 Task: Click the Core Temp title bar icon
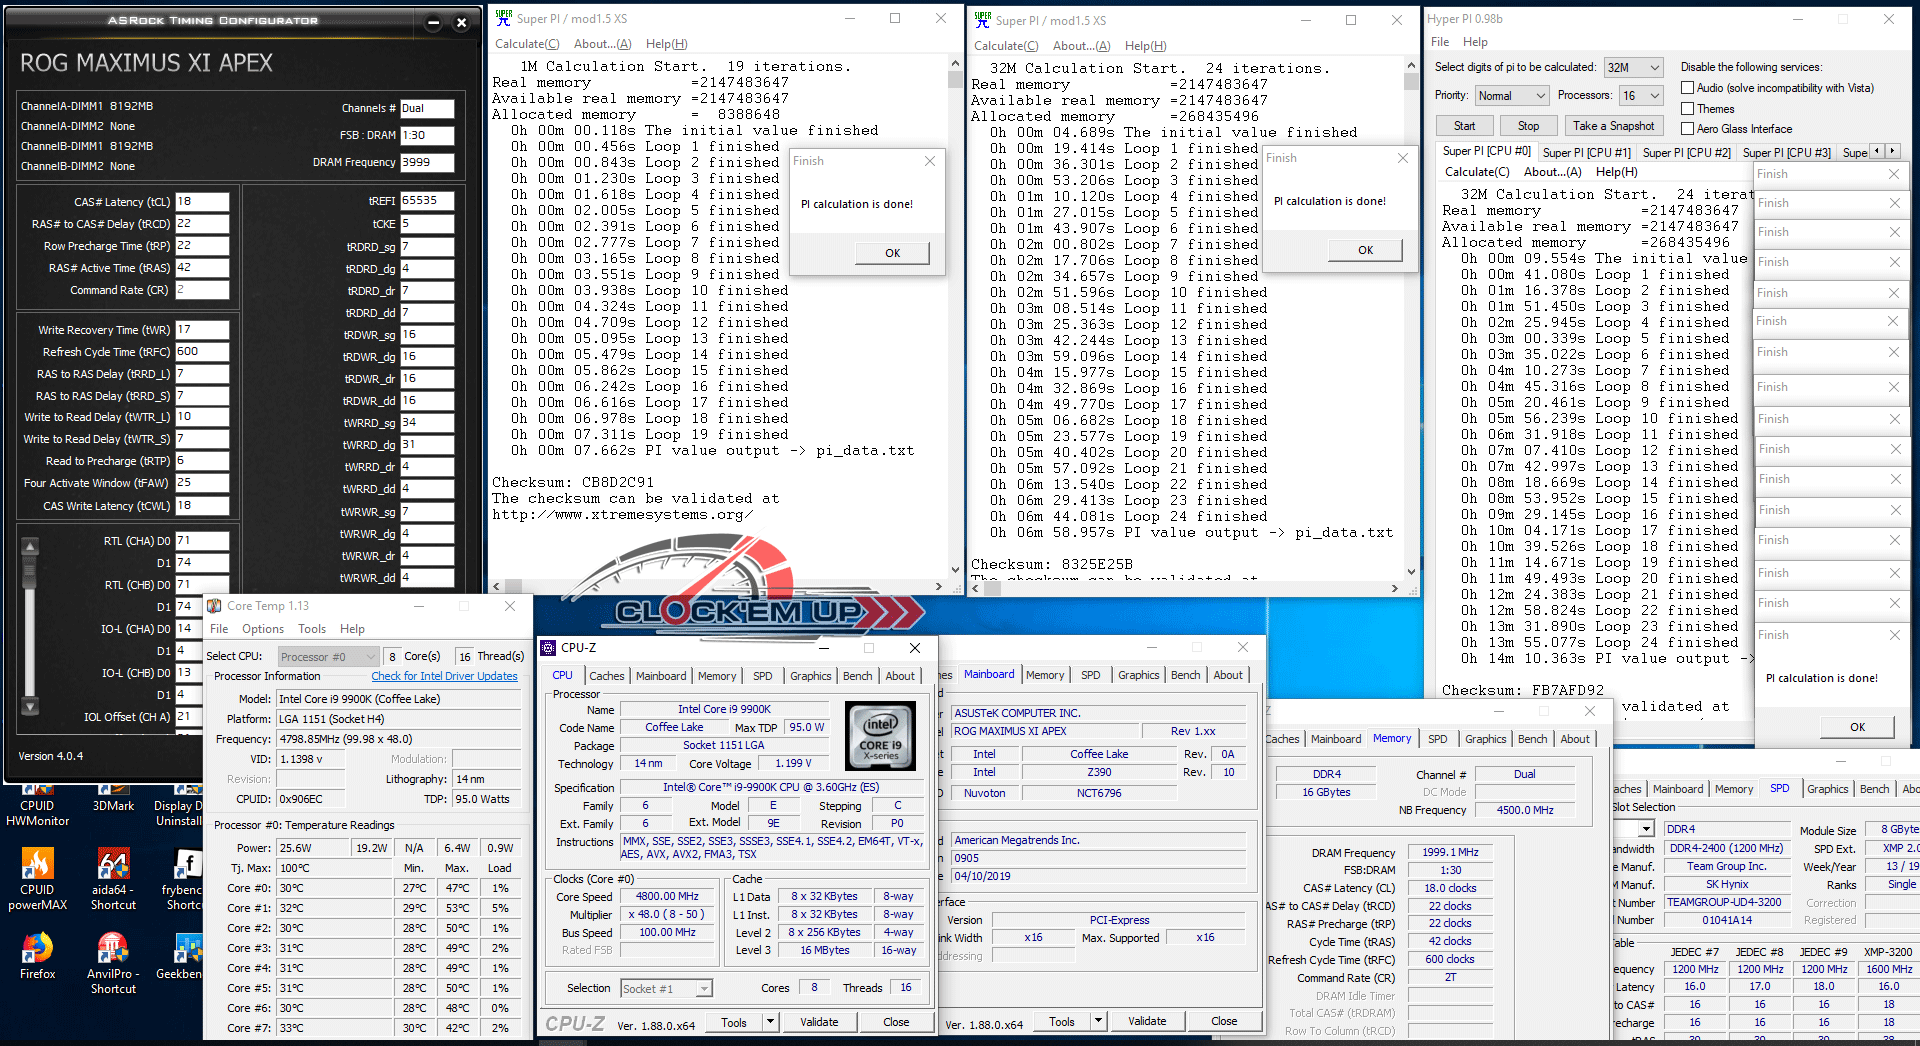click(214, 606)
